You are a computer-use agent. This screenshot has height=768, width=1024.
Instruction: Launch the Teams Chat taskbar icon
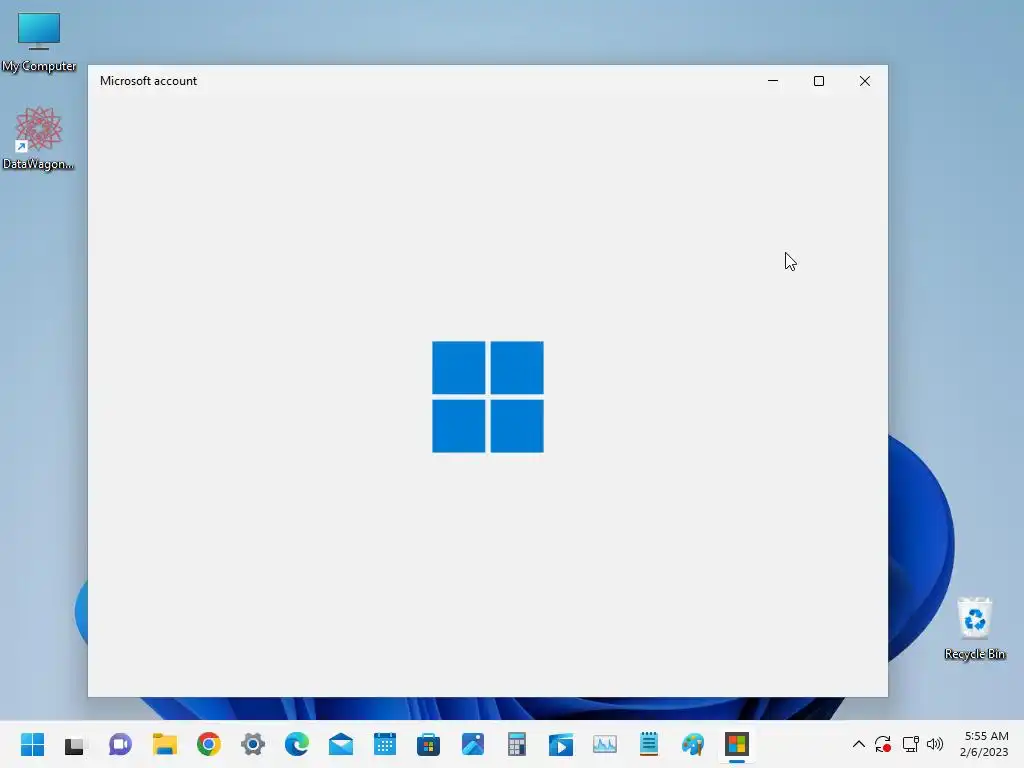coord(120,744)
